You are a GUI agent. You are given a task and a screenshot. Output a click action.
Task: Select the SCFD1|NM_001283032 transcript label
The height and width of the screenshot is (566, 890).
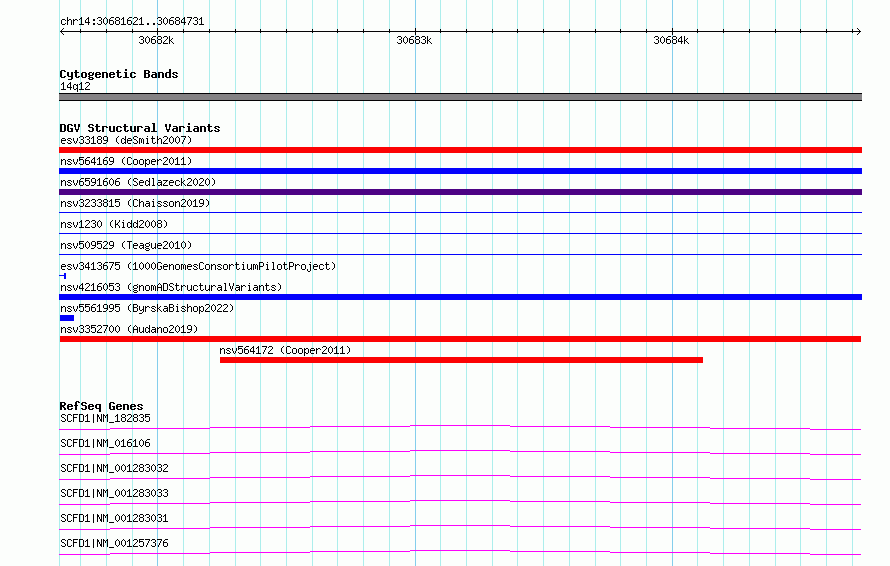pos(114,468)
